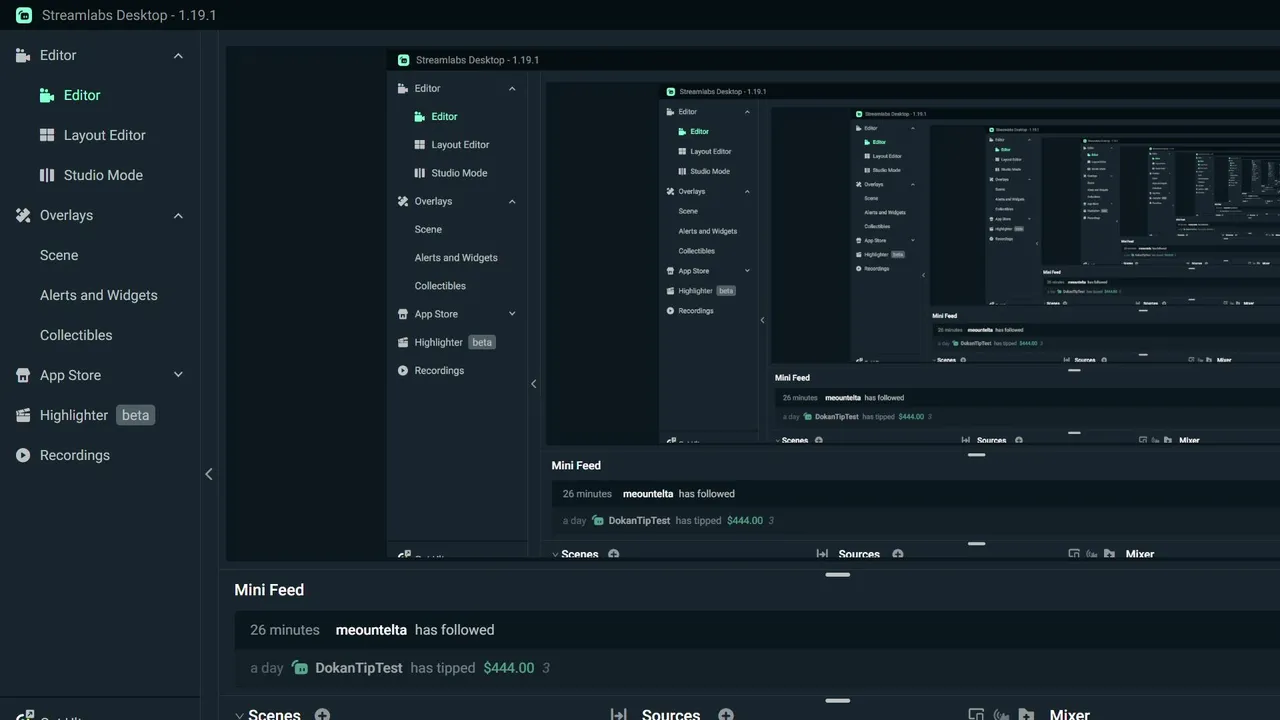
Task: Click the clapperboard icon beside Highlighter
Action: click(23, 415)
